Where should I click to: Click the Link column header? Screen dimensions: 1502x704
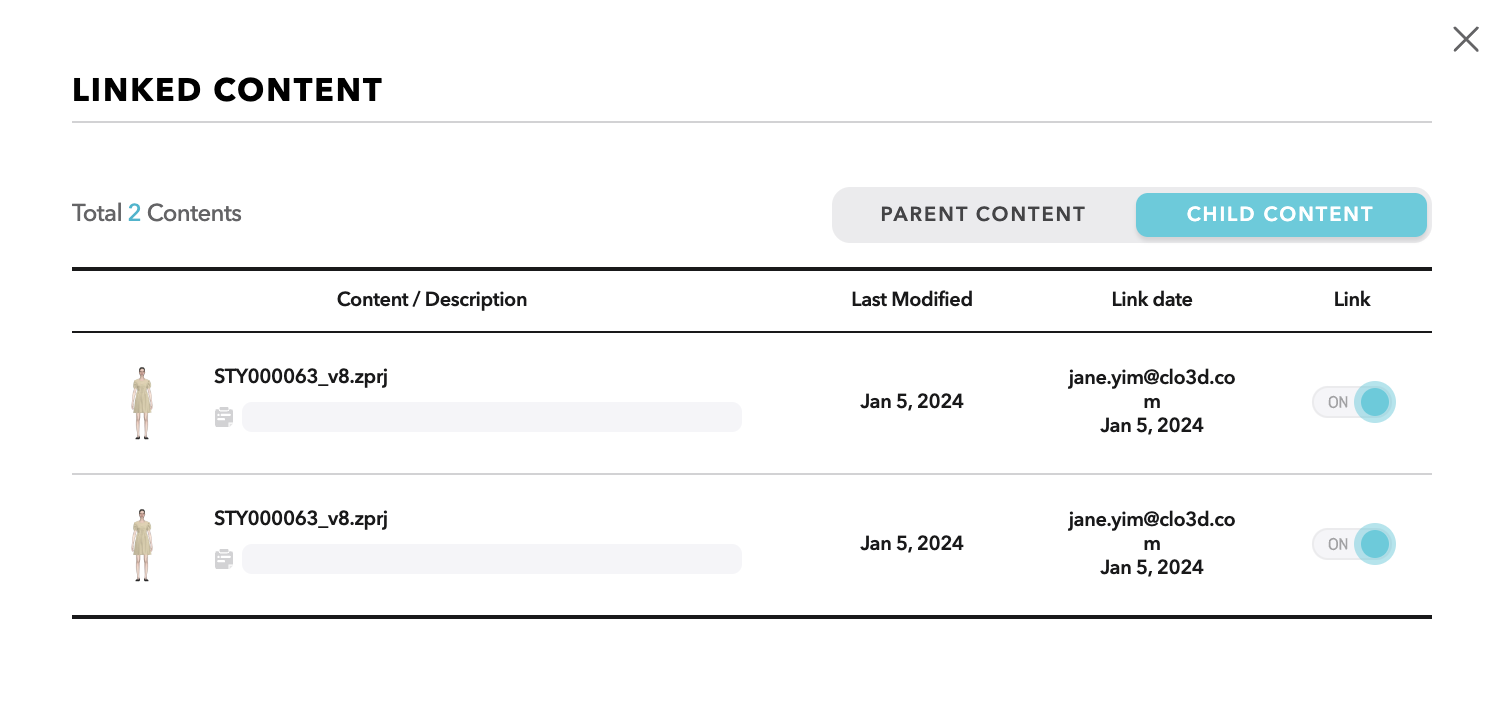(1352, 299)
